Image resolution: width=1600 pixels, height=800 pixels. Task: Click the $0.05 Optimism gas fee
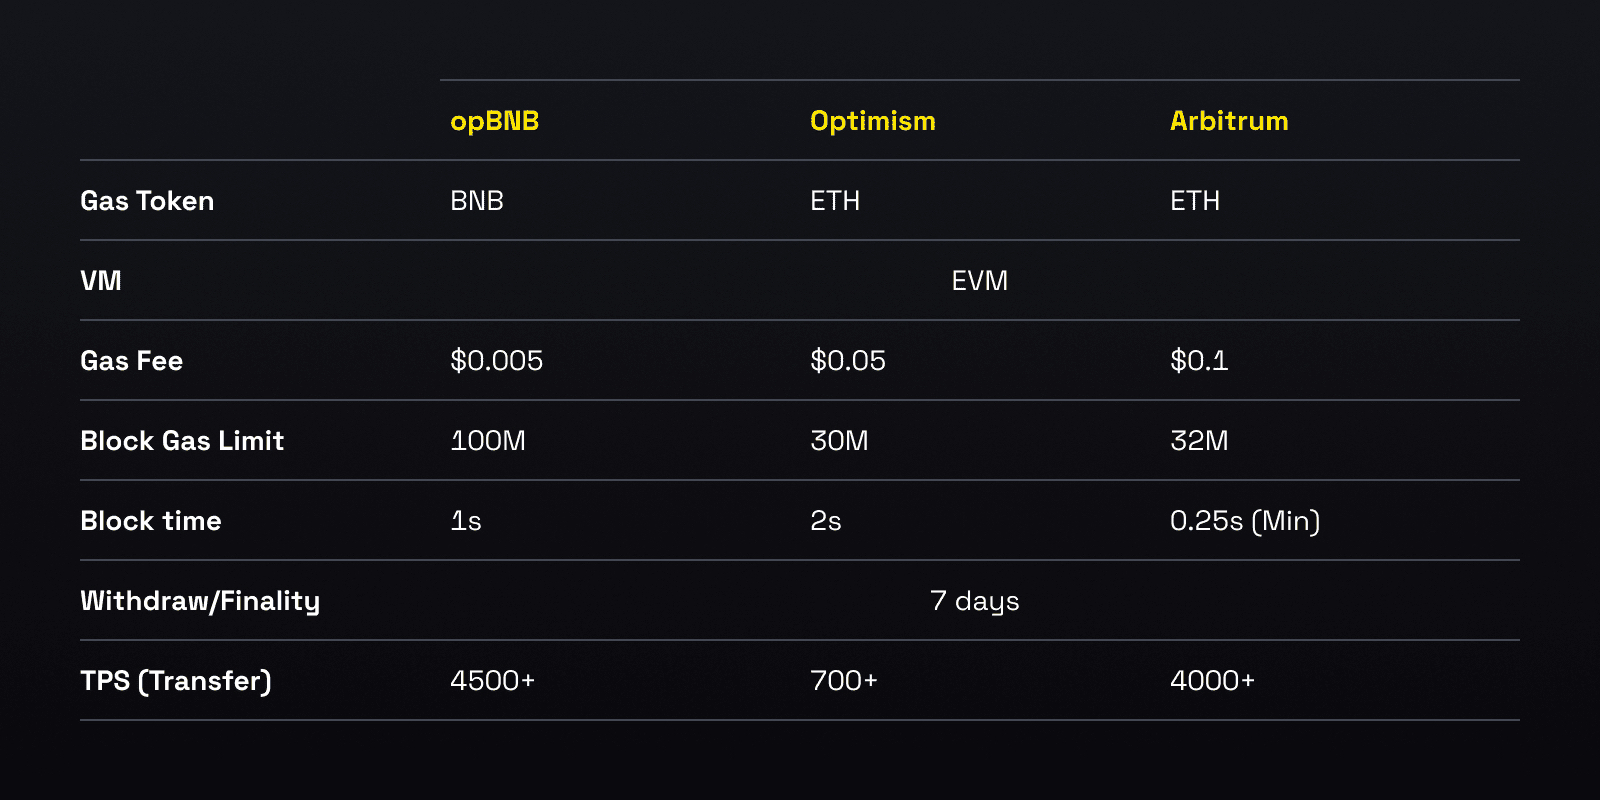point(848,361)
